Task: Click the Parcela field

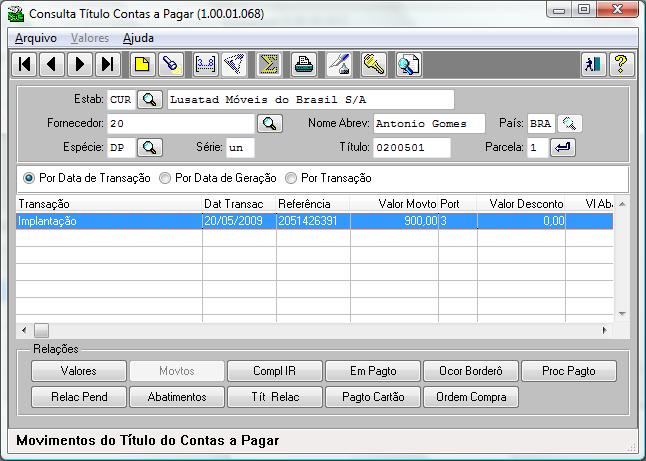Action: (538, 147)
